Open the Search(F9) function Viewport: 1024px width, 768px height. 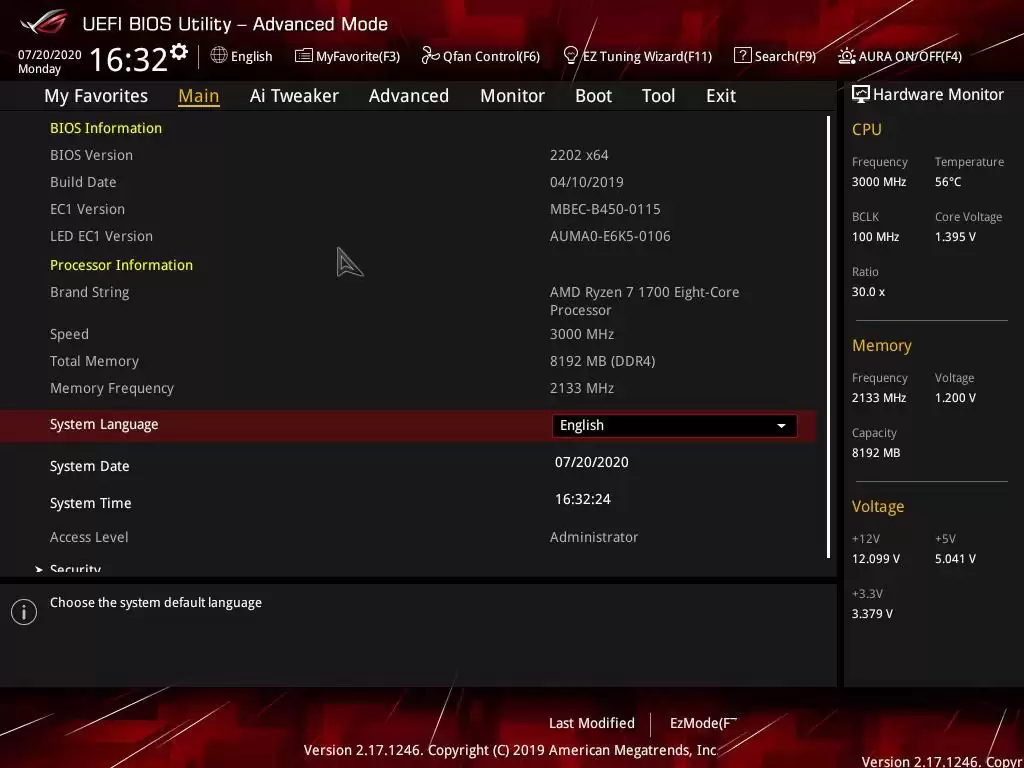(776, 56)
